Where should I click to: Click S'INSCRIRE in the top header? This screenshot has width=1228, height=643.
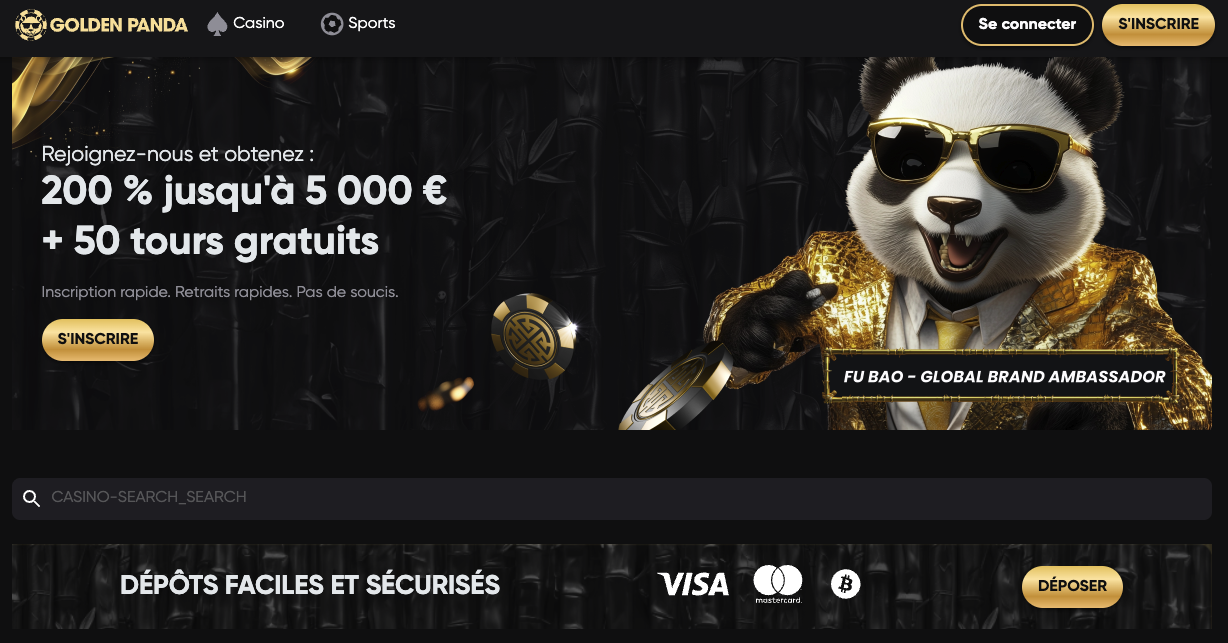click(x=1158, y=25)
